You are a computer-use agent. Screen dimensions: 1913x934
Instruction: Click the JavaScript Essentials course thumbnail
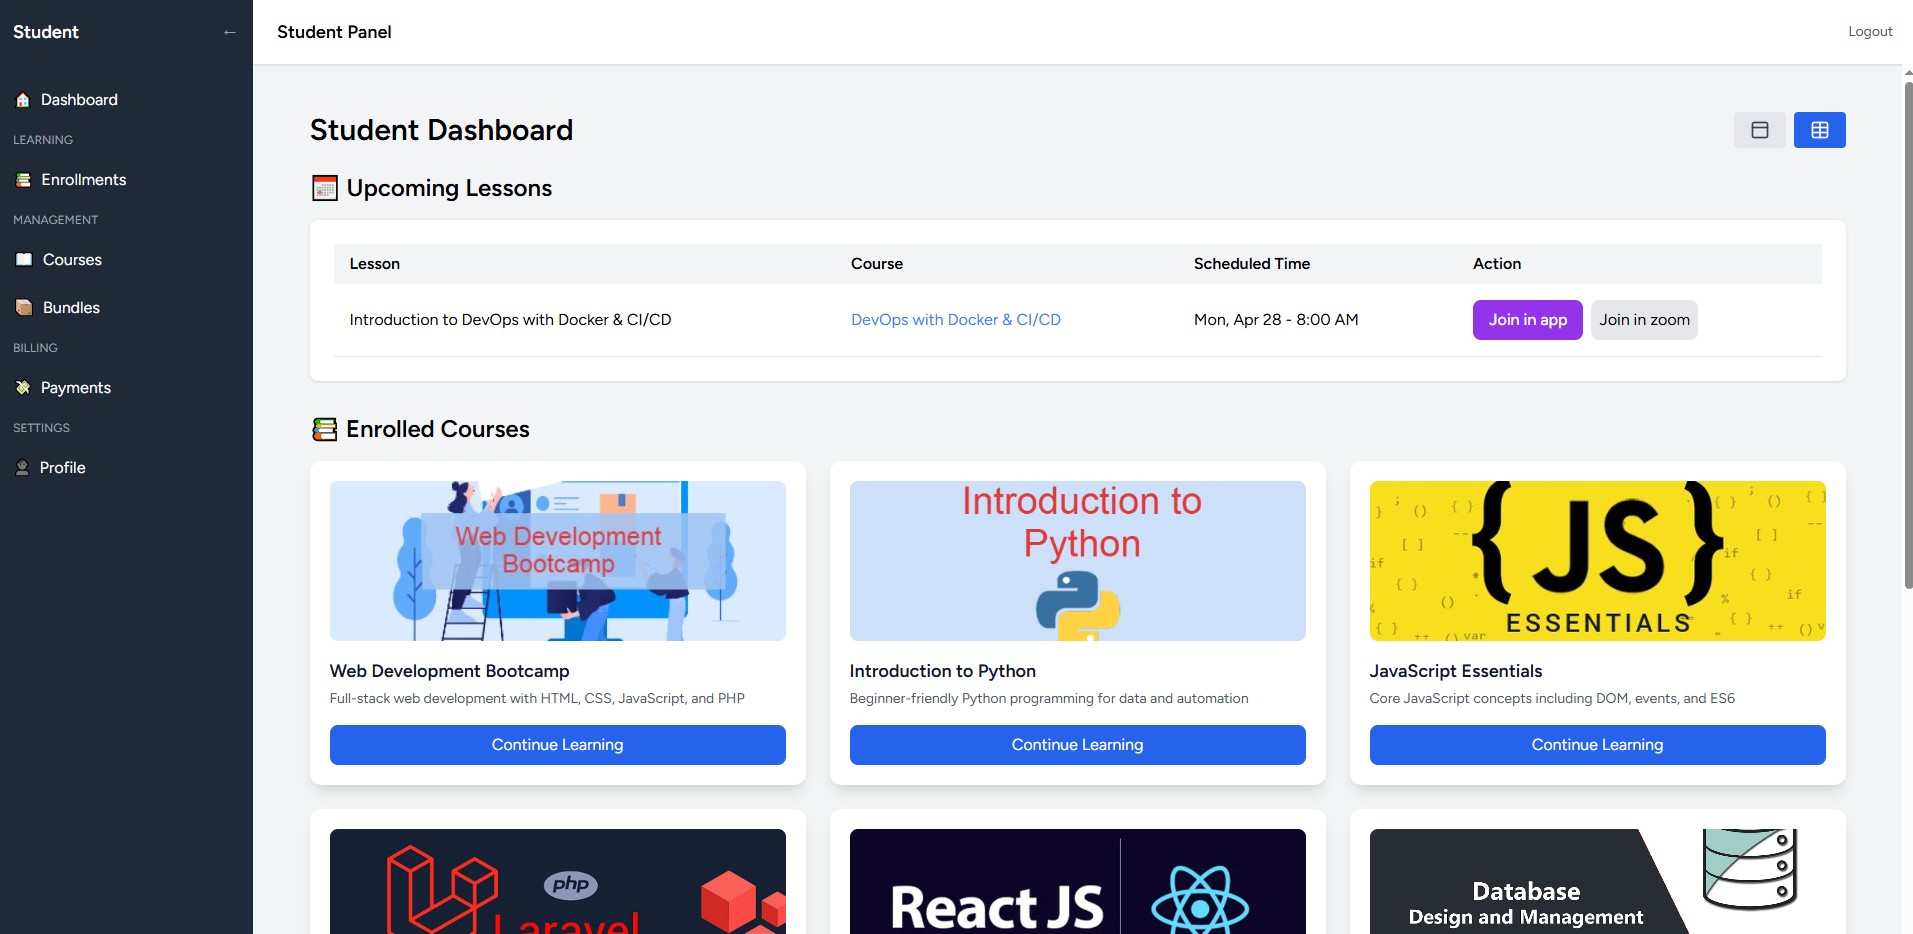coord(1597,561)
